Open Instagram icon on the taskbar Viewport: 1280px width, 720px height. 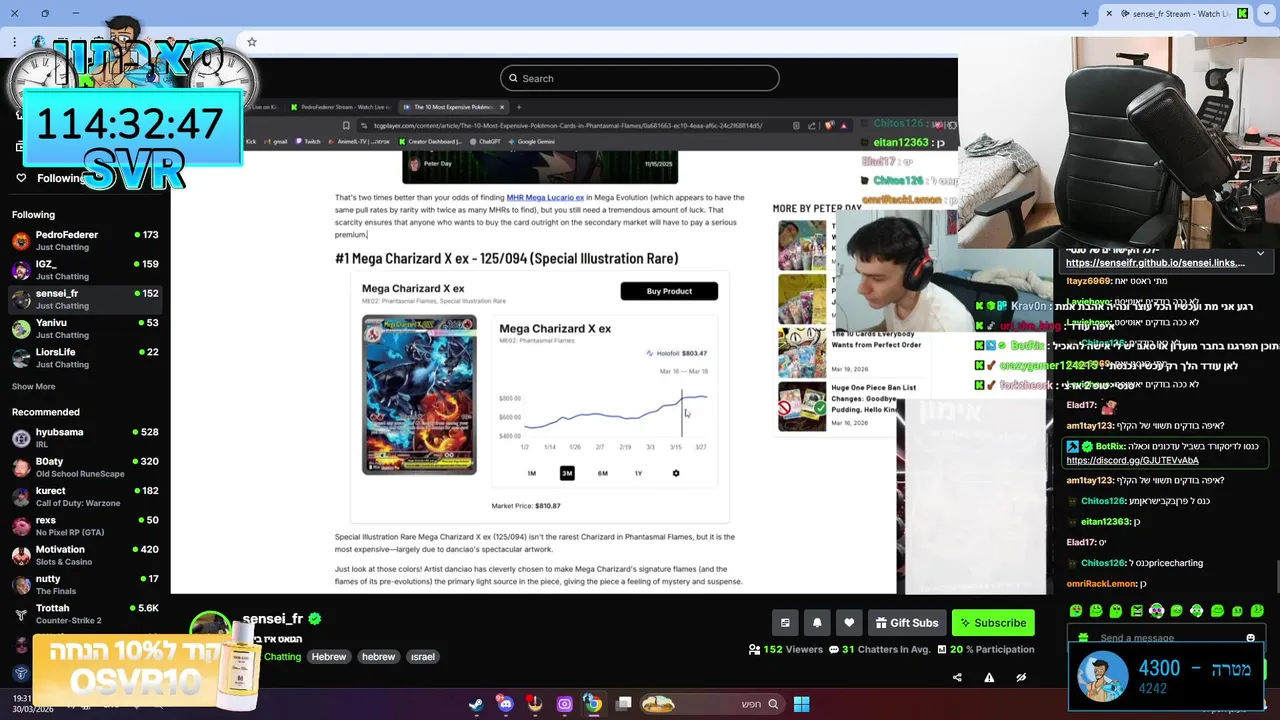(564, 704)
